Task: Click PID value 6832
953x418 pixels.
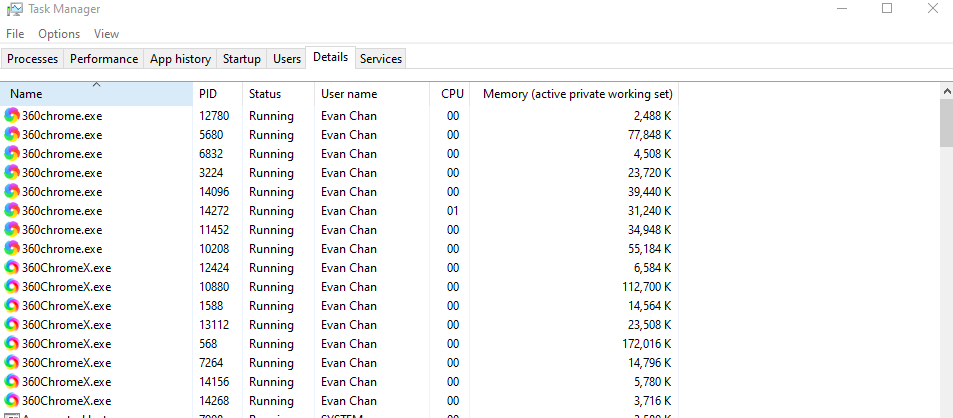Action: click(211, 154)
